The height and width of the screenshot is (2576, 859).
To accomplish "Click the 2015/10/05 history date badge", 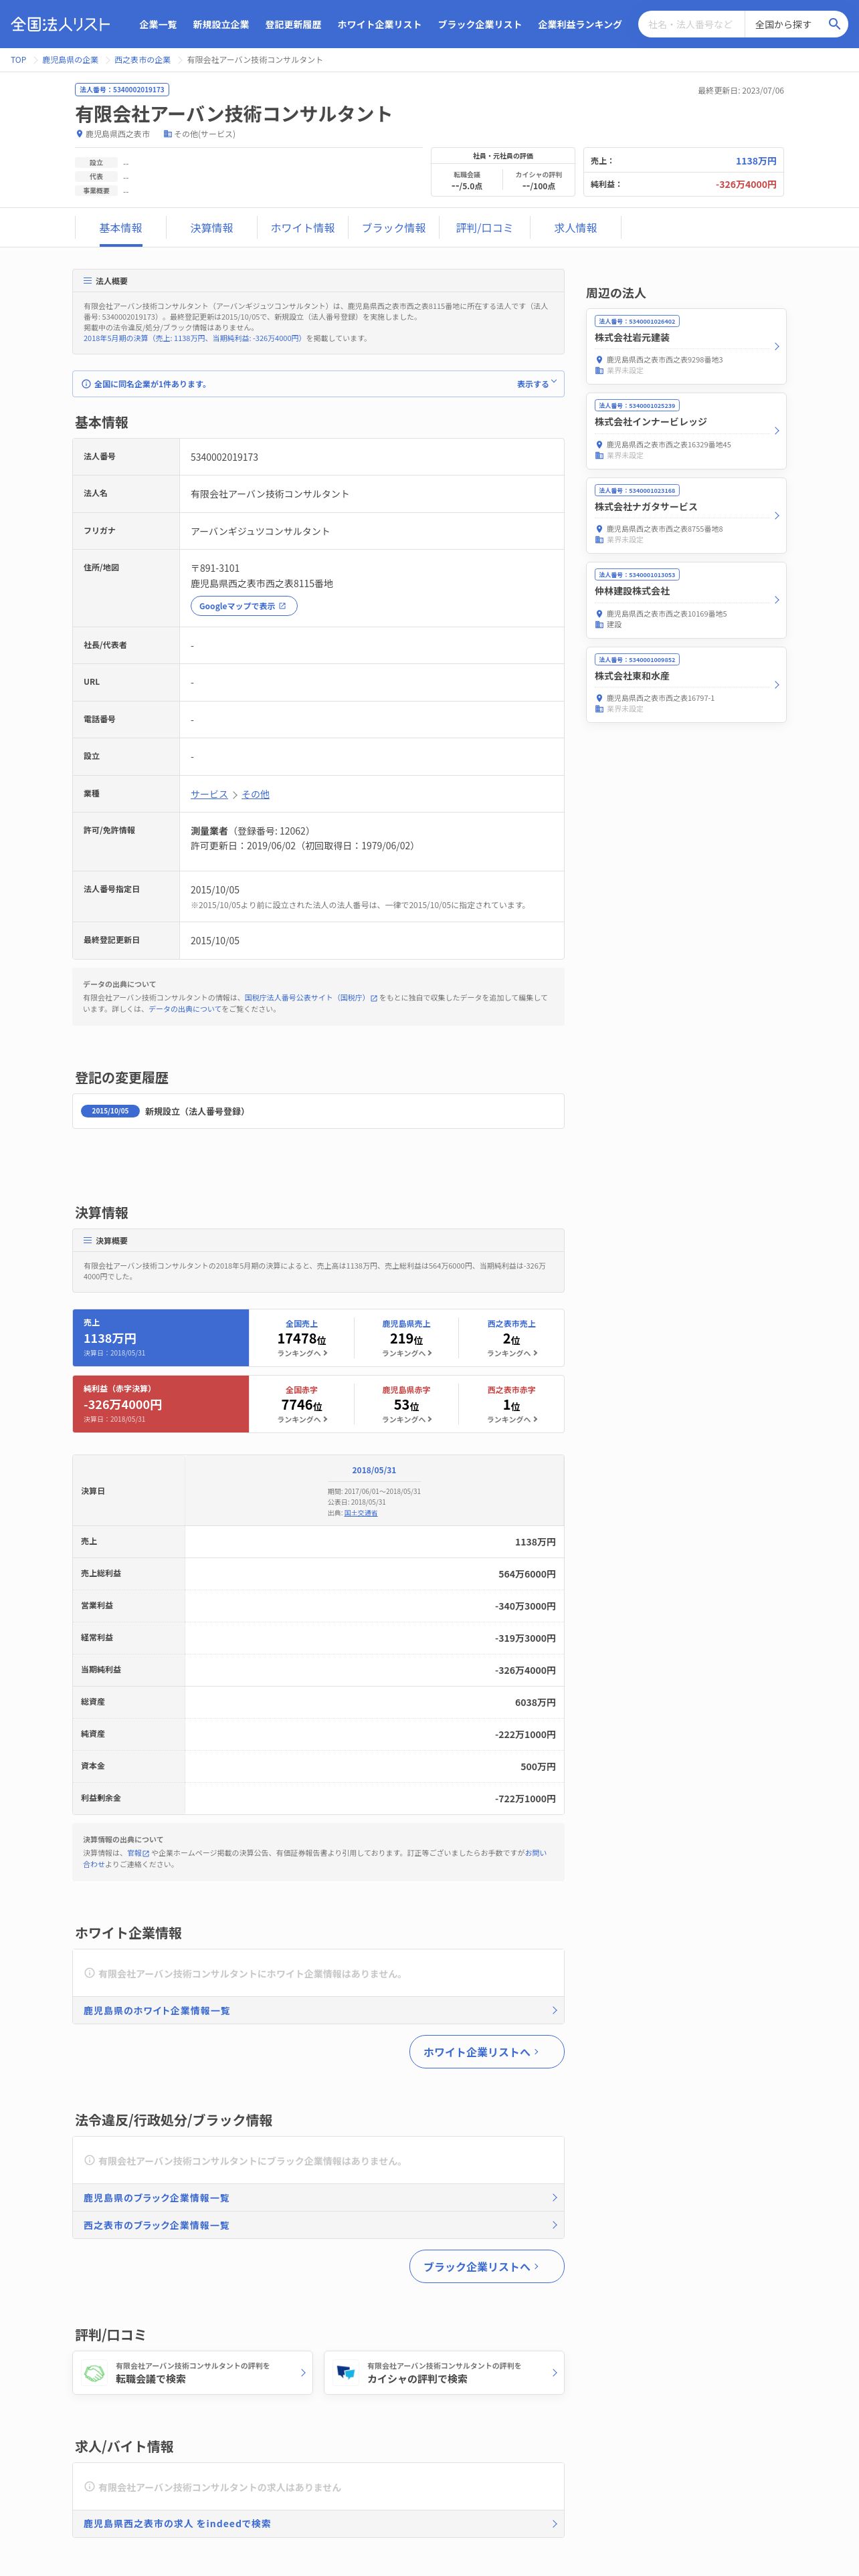I will (110, 1111).
